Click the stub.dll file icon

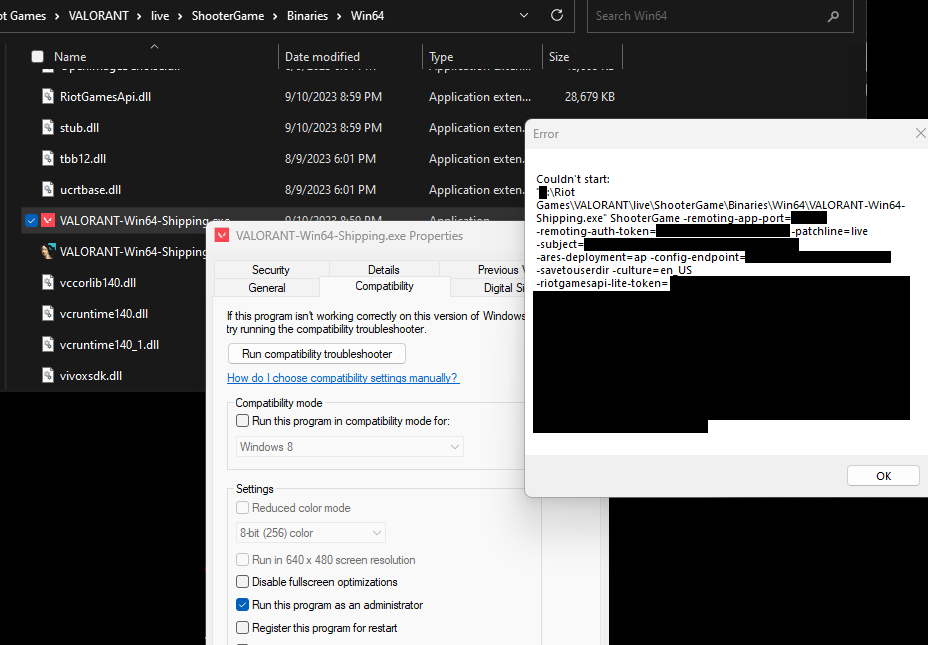(x=48, y=127)
